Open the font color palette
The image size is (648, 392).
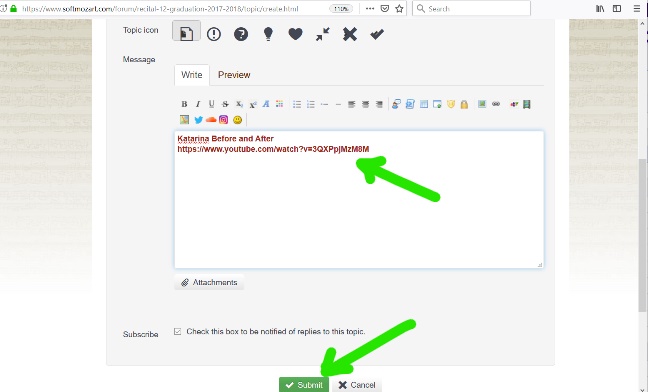280,104
